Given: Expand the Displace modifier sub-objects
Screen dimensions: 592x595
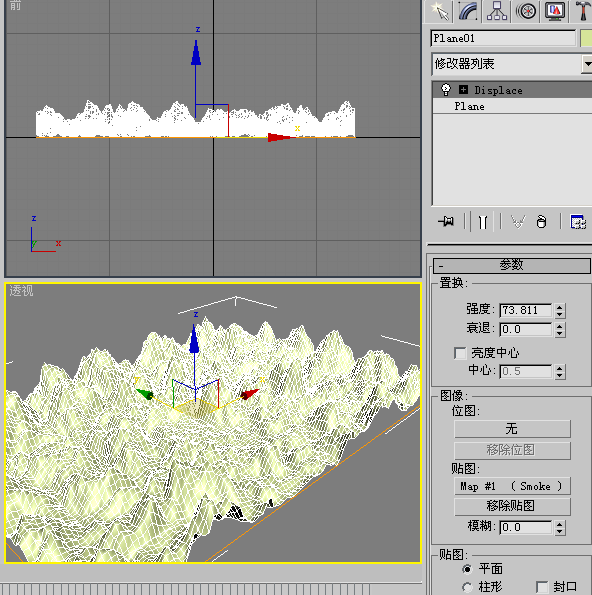Looking at the screenshot, I should [463, 90].
